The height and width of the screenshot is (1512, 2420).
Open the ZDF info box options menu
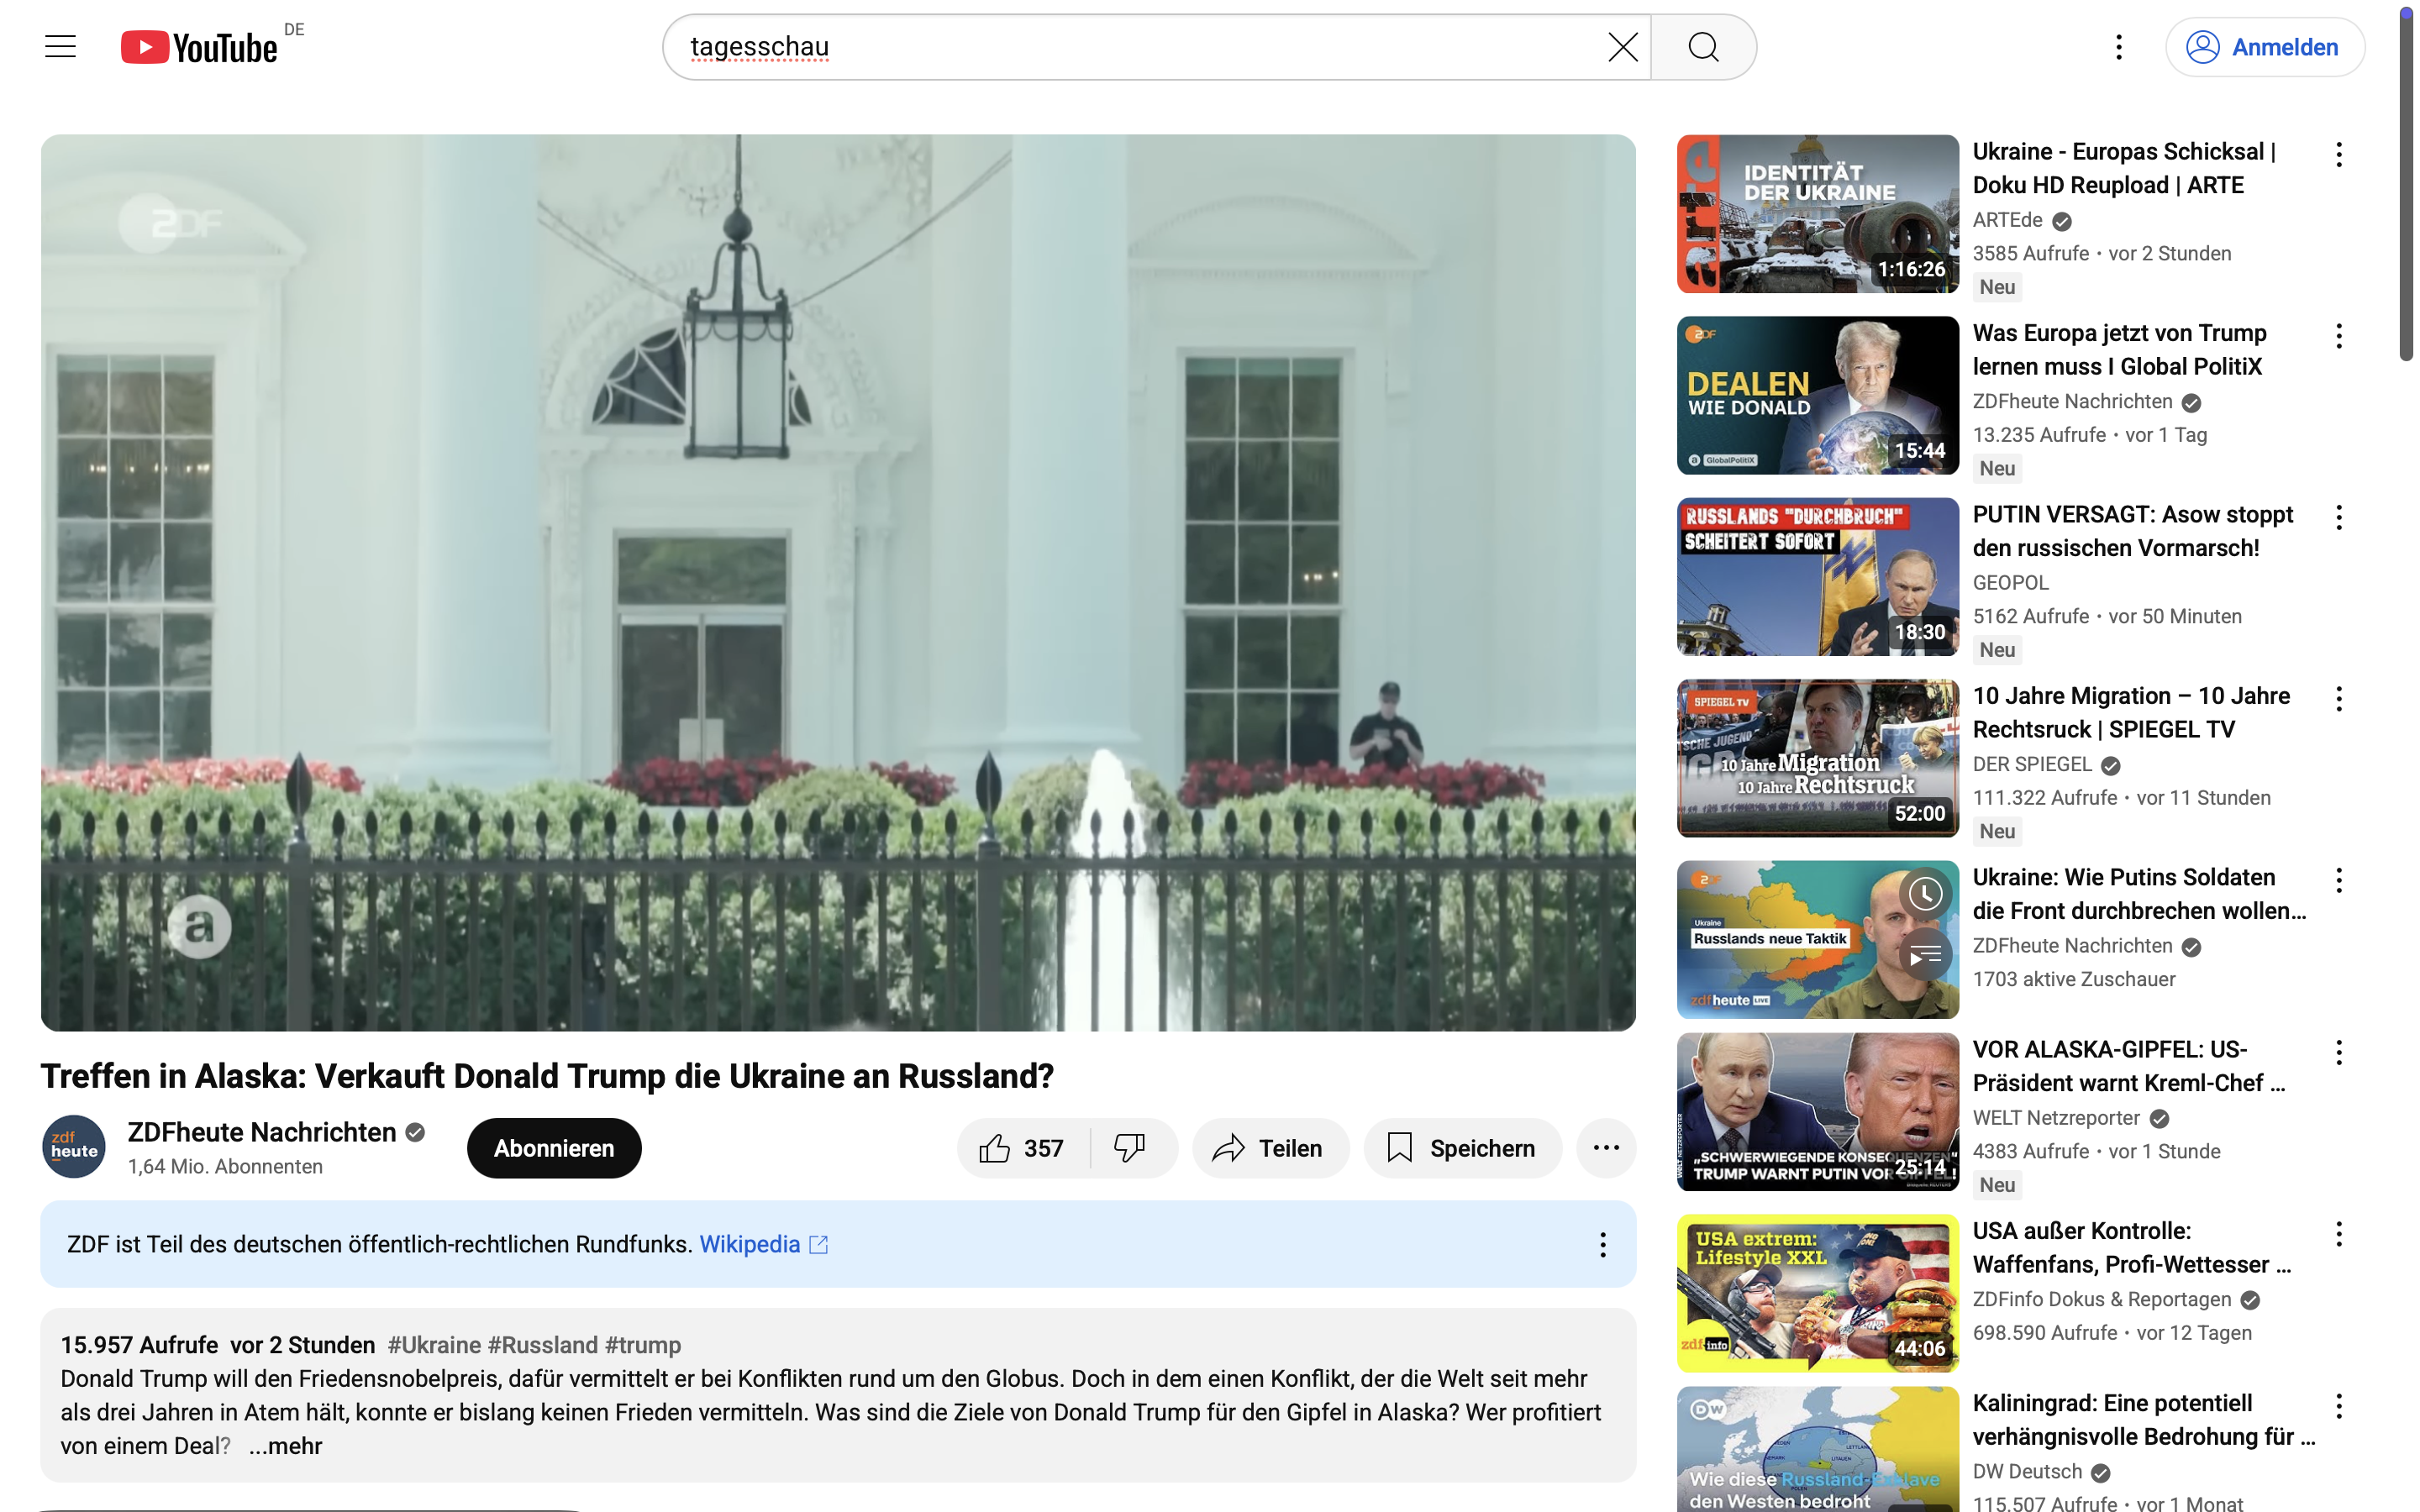tap(1603, 1244)
